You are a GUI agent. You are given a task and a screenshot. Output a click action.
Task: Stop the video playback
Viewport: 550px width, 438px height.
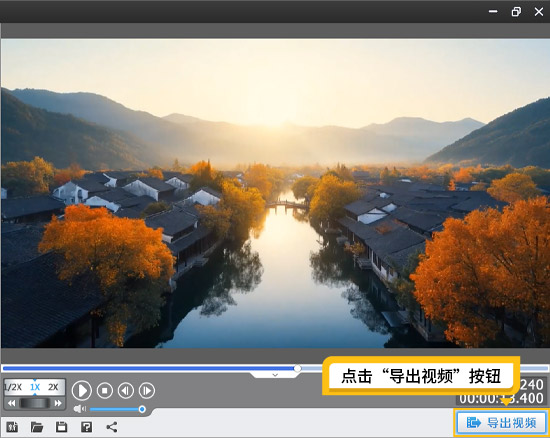tap(105, 390)
